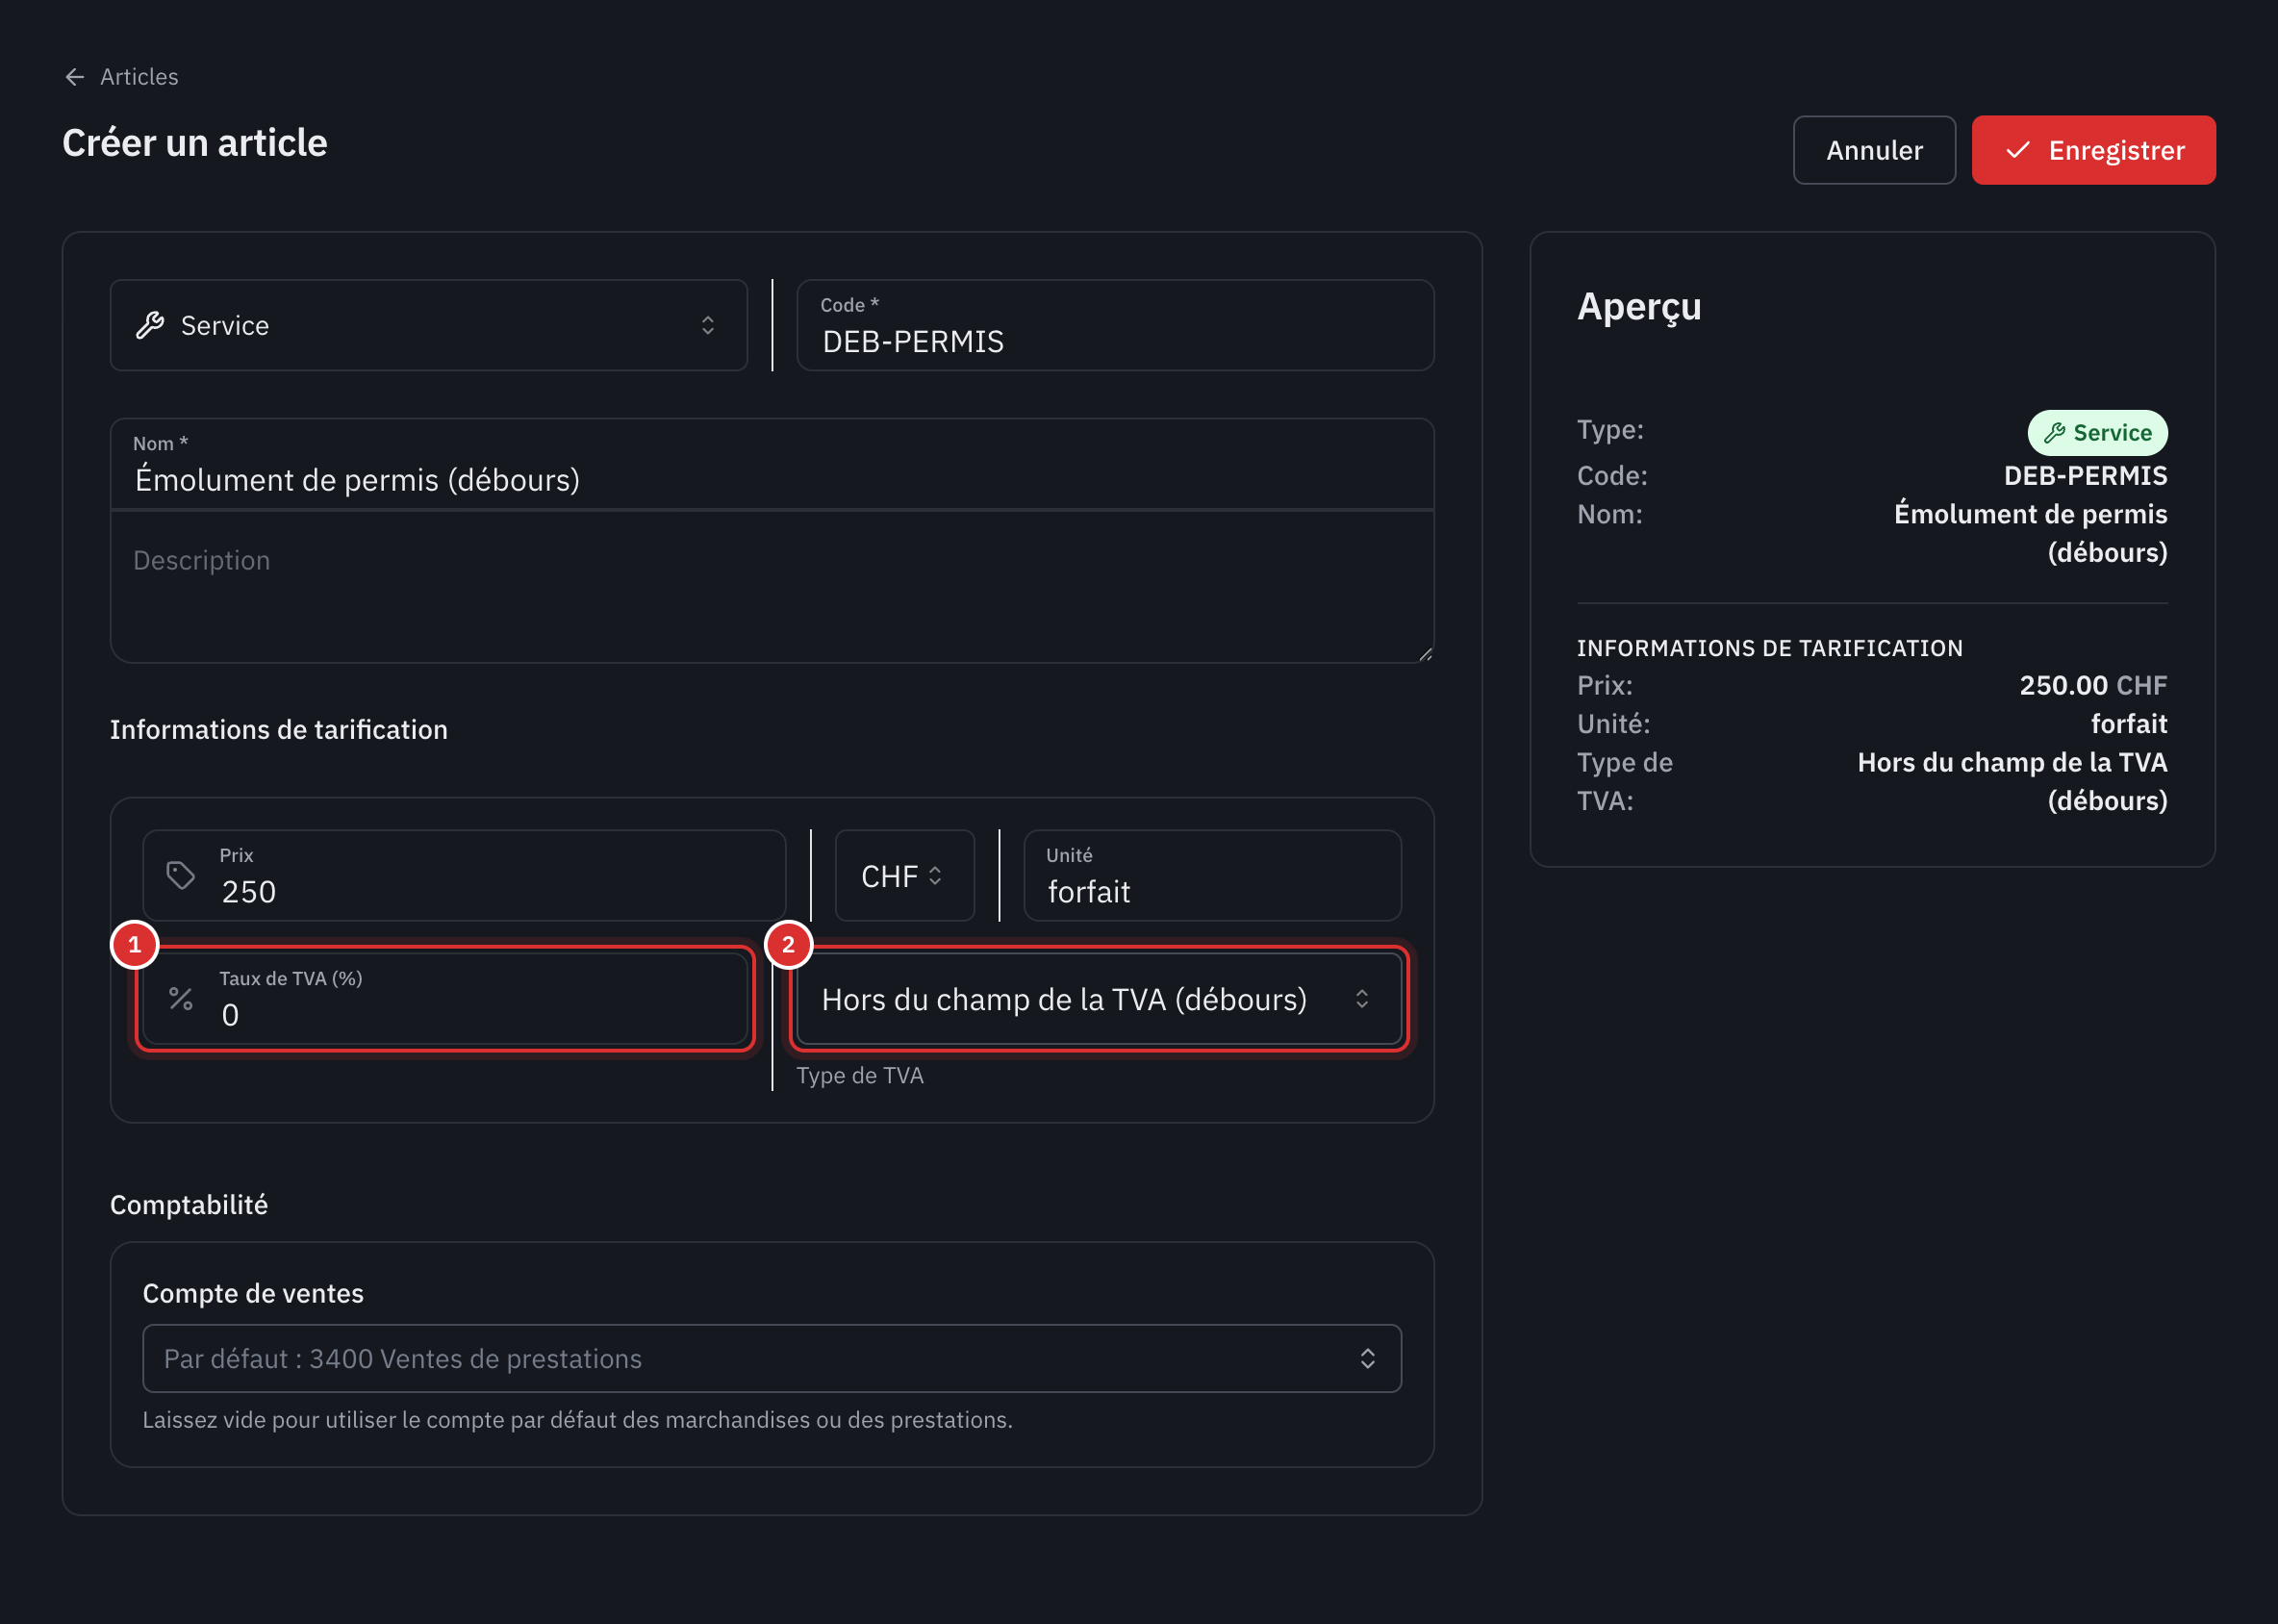Click 'Compte de ventes' label
Viewport: 2278px width, 1624px height.
click(253, 1294)
